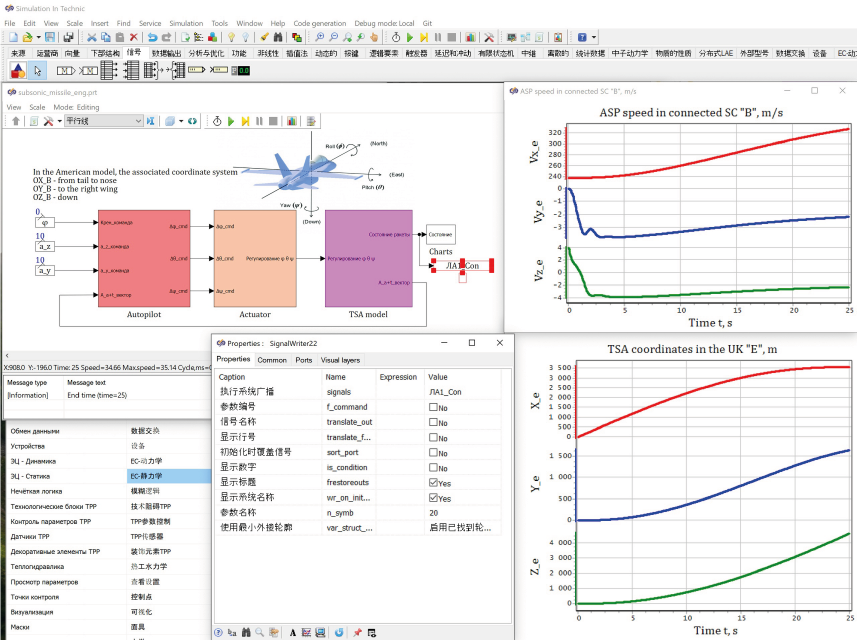Click the binoculars icon in the Properties bottom toolbar
The width and height of the screenshot is (857, 640).
click(x=246, y=632)
